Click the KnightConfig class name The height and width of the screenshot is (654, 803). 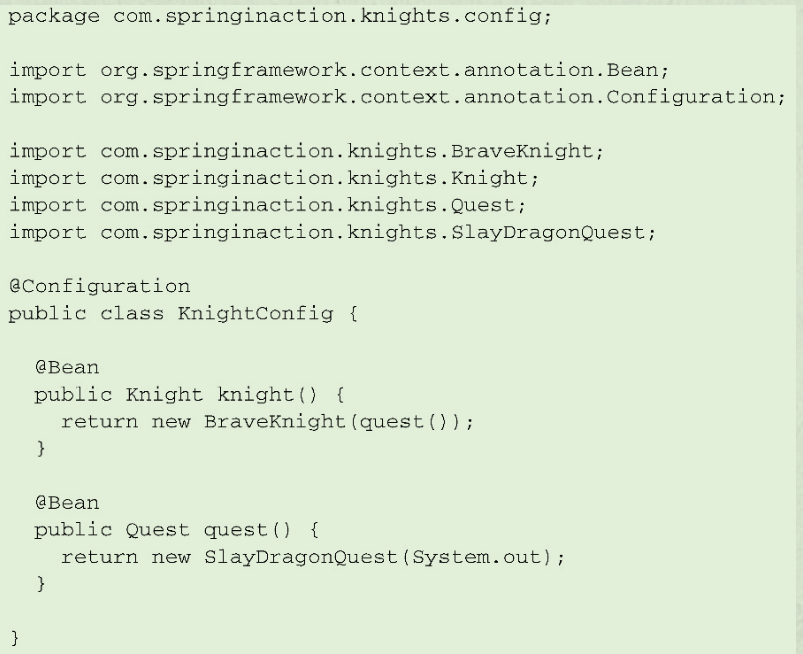coord(256,313)
